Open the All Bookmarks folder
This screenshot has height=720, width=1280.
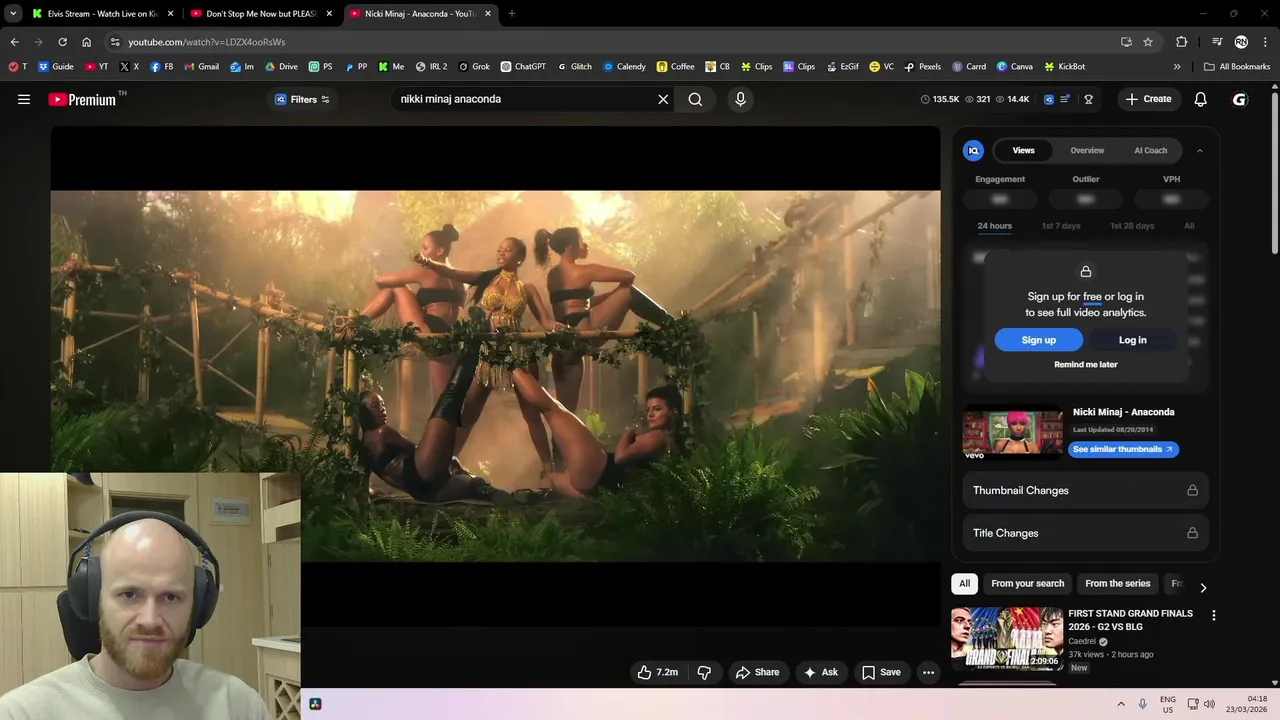[x=1237, y=67]
